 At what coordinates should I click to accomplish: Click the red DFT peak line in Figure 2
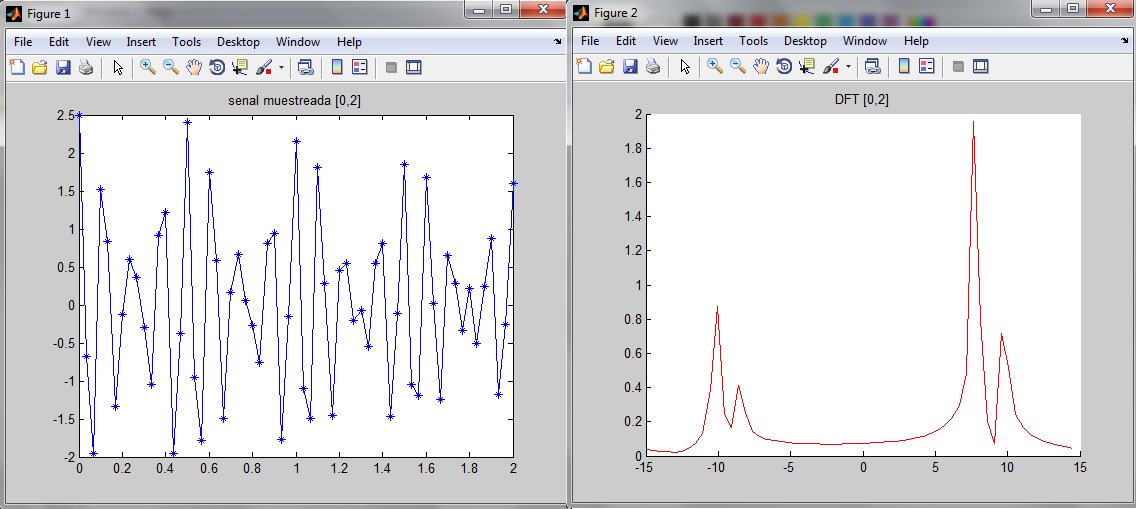[x=973, y=130]
